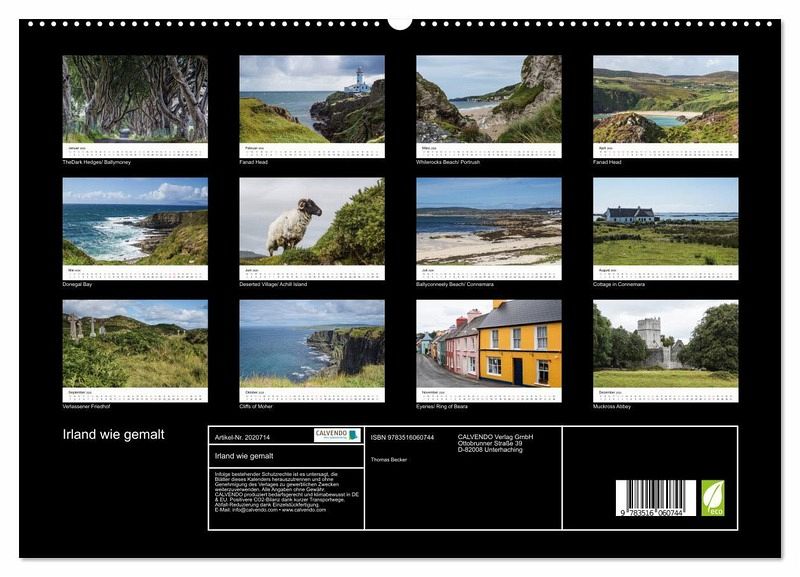Viewport: 800px width, 577px height.
Task: Click caption 'Cliffs of Moher'
Action: 256,407
